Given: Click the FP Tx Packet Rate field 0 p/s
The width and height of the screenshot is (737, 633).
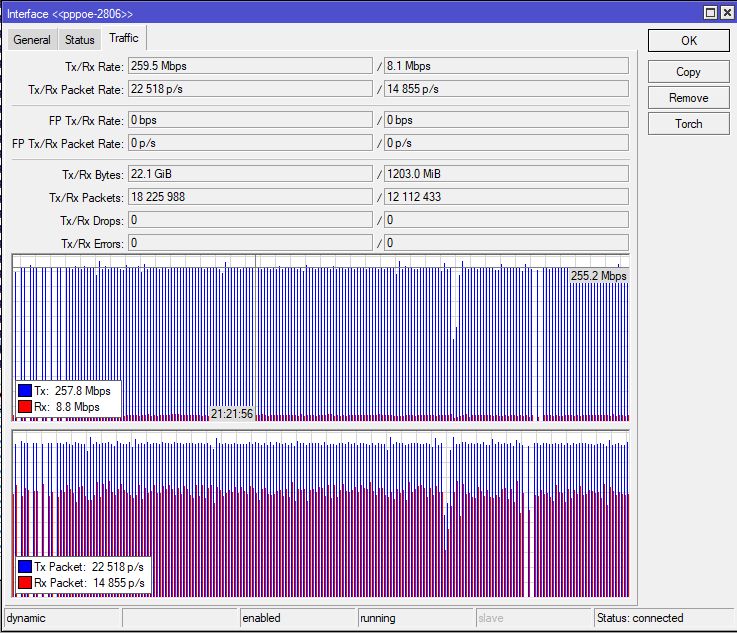Looking at the screenshot, I should (x=250, y=143).
